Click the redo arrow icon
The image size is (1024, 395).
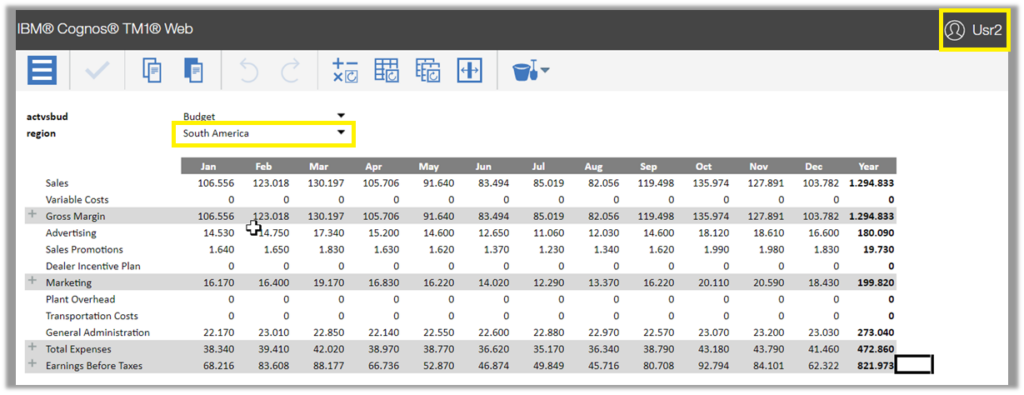[x=290, y=71]
